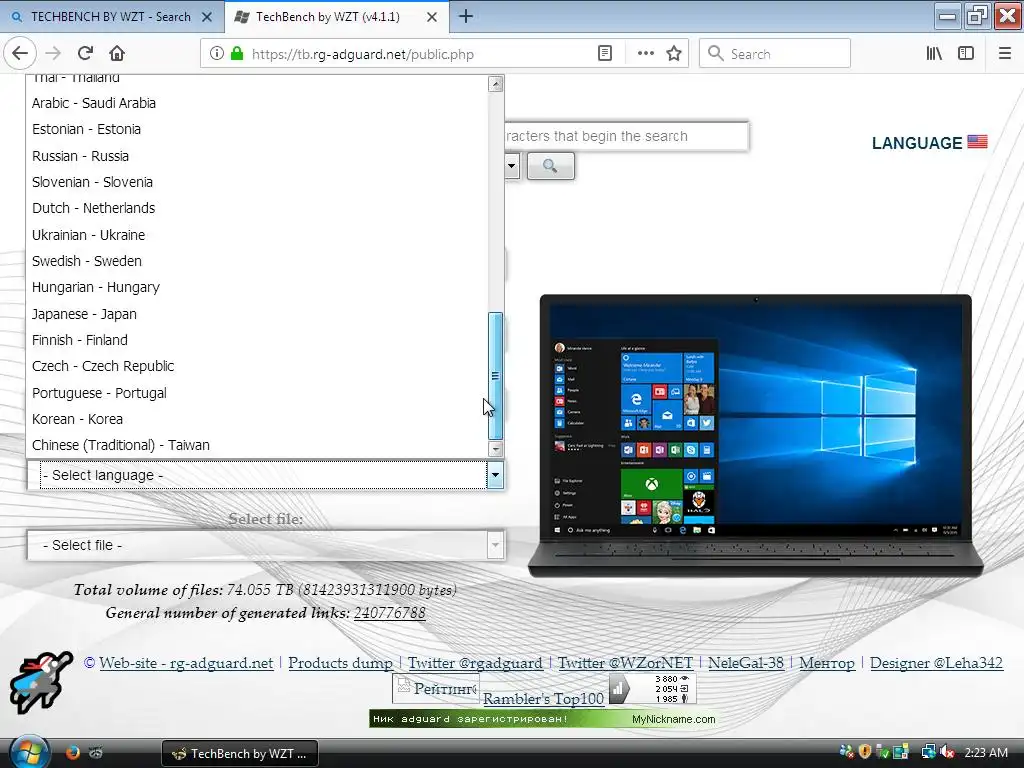Click the Forward navigation arrow
Screen dimensions: 1024x768
[53, 54]
